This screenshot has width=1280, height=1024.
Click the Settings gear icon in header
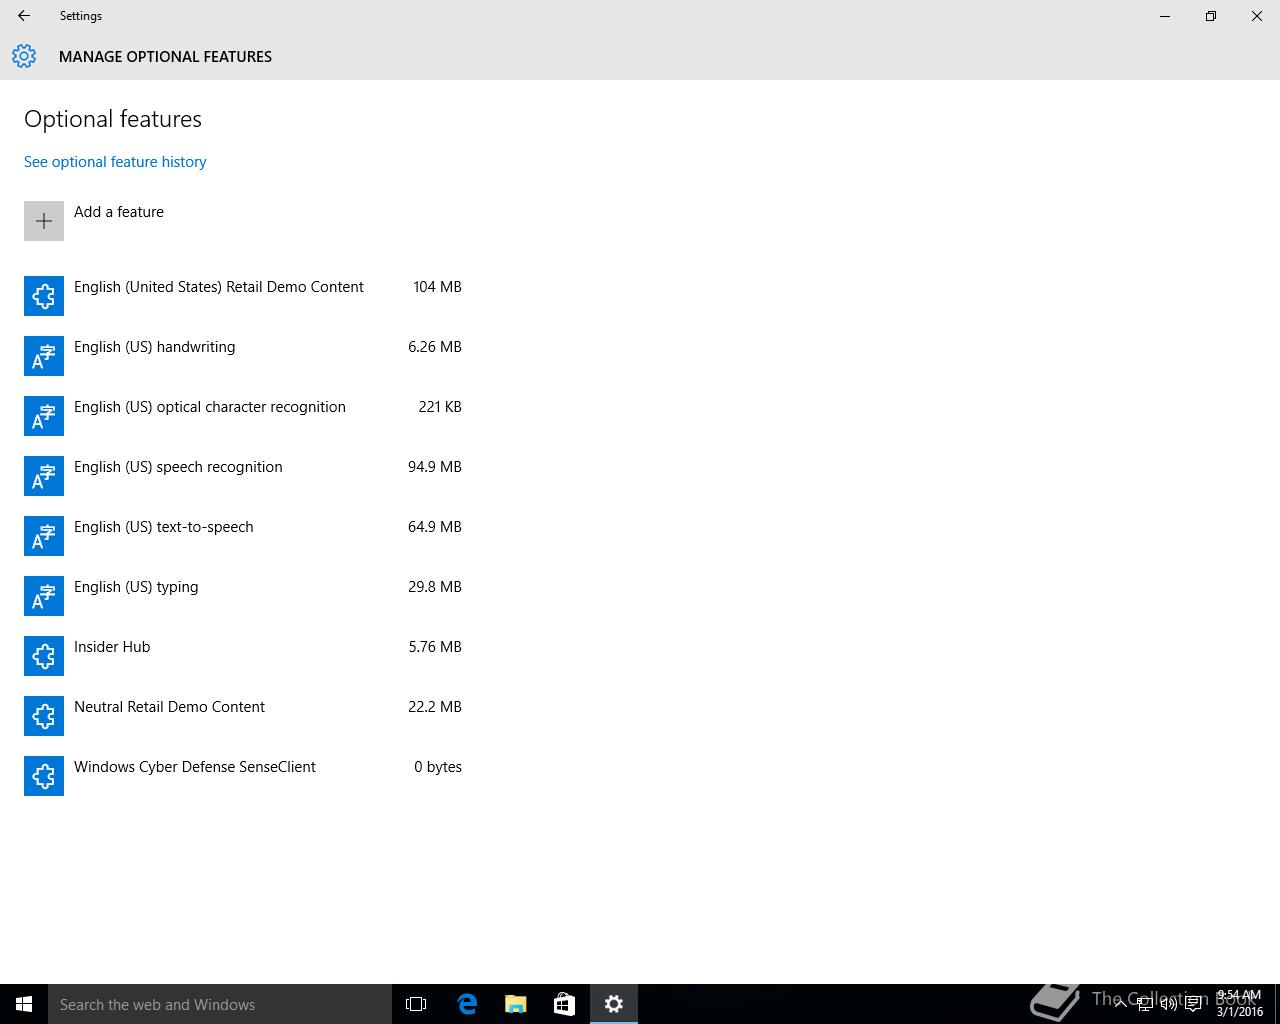pos(24,56)
